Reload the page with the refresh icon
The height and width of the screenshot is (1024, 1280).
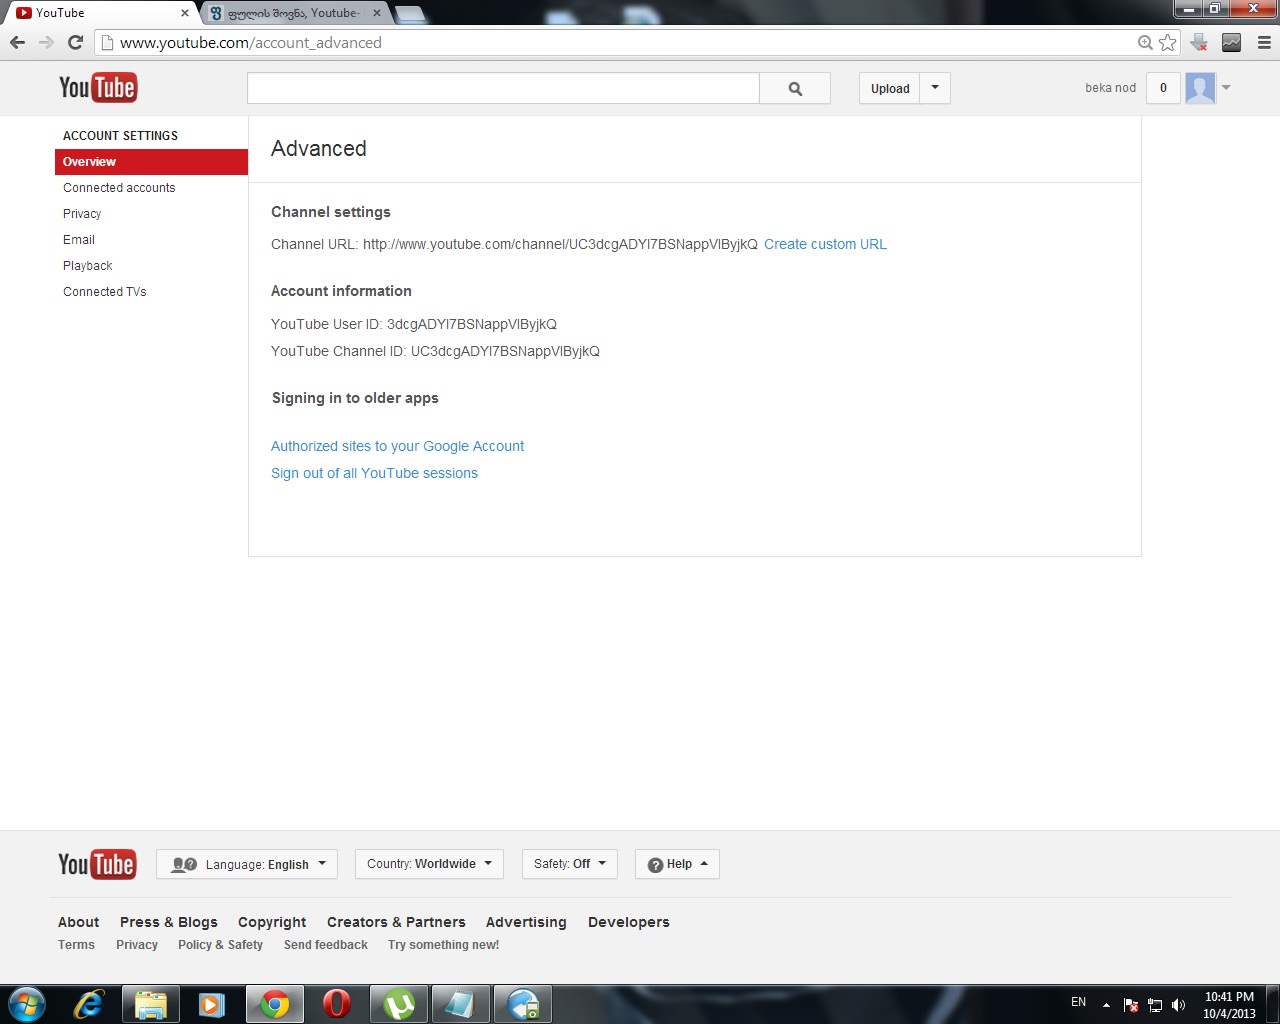(x=75, y=42)
